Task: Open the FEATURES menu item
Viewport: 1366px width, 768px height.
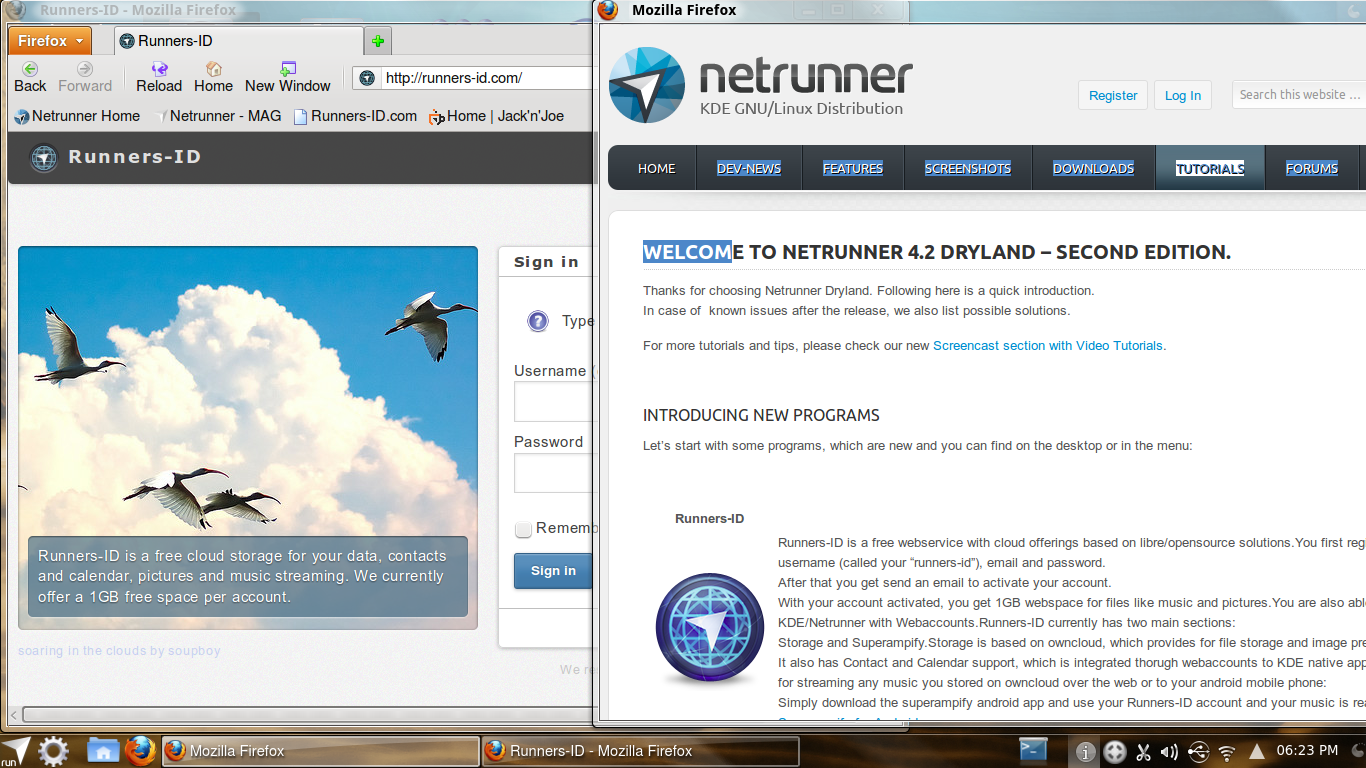Action: coord(853,168)
